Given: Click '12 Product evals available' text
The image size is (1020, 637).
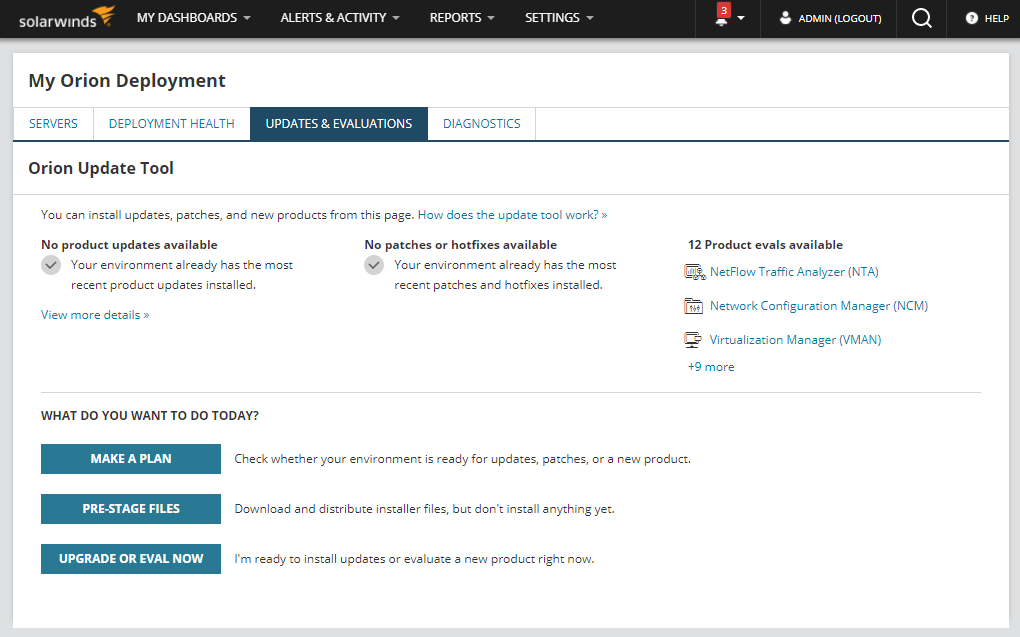Looking at the screenshot, I should [766, 245].
